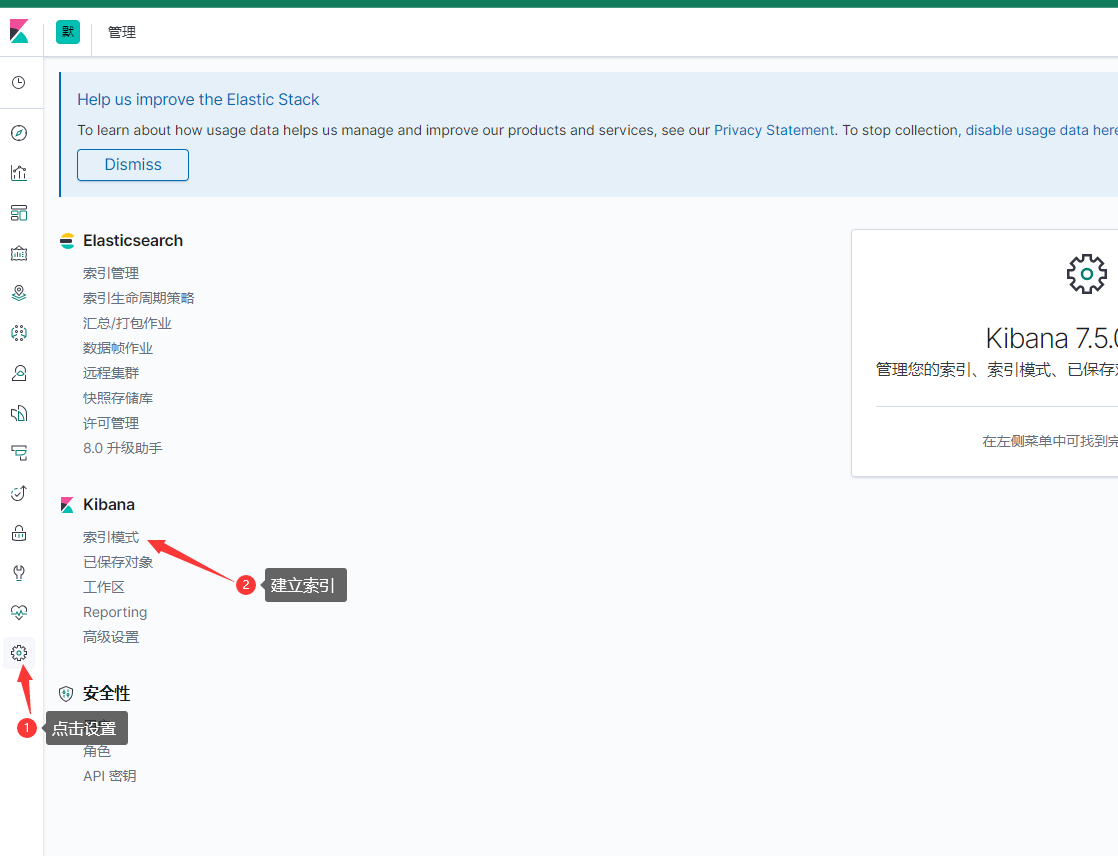The height and width of the screenshot is (856, 1118).
Task: Open 高级设置 link
Action: tap(111, 636)
